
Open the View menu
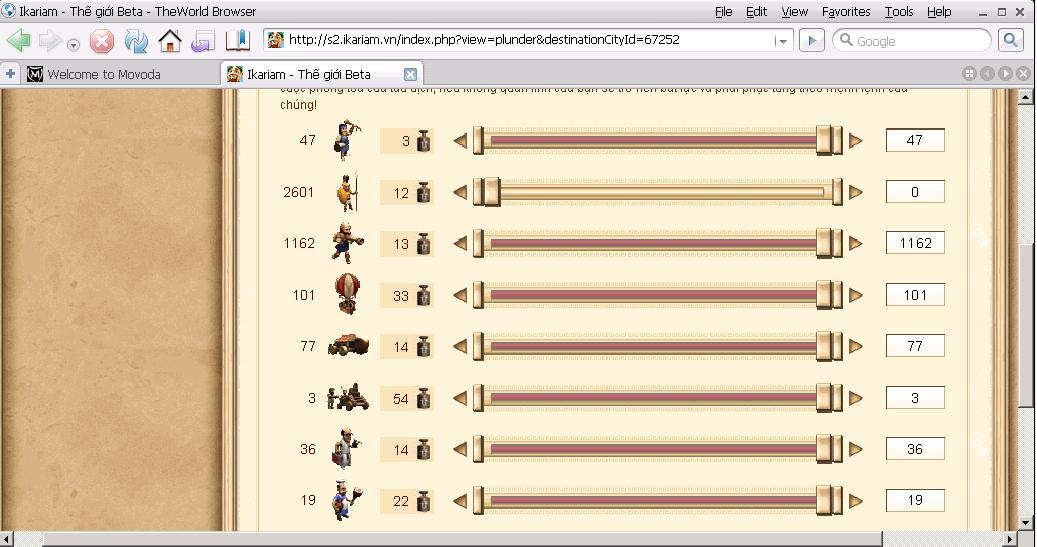pyautogui.click(x=794, y=11)
